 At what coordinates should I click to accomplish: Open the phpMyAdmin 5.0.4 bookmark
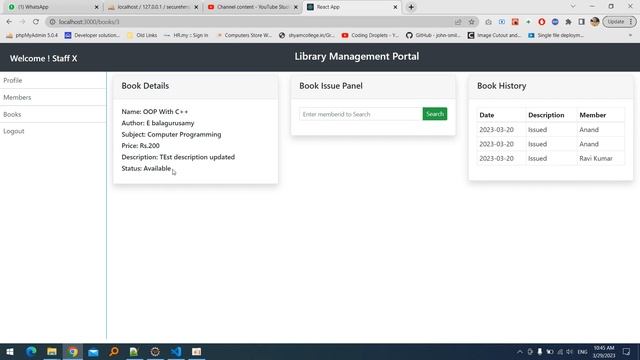(x=32, y=36)
